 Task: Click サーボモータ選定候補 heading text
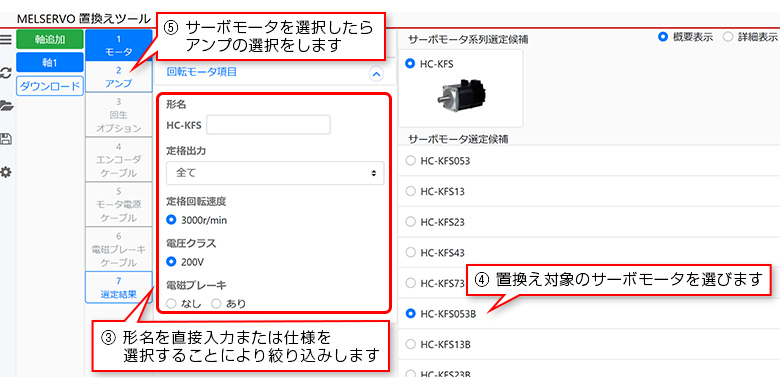(458, 139)
